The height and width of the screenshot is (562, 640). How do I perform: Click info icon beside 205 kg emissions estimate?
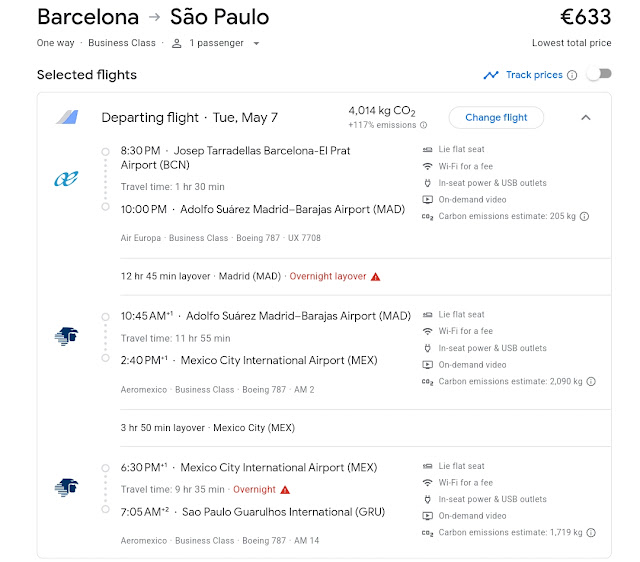click(x=585, y=216)
